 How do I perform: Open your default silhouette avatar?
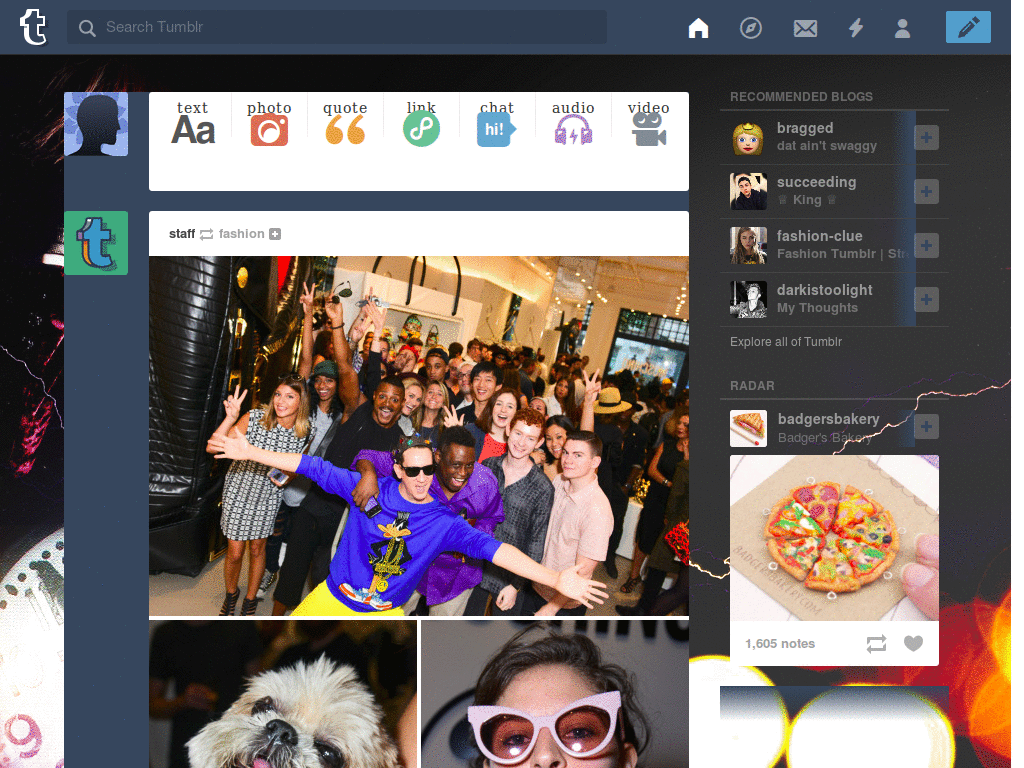point(96,124)
